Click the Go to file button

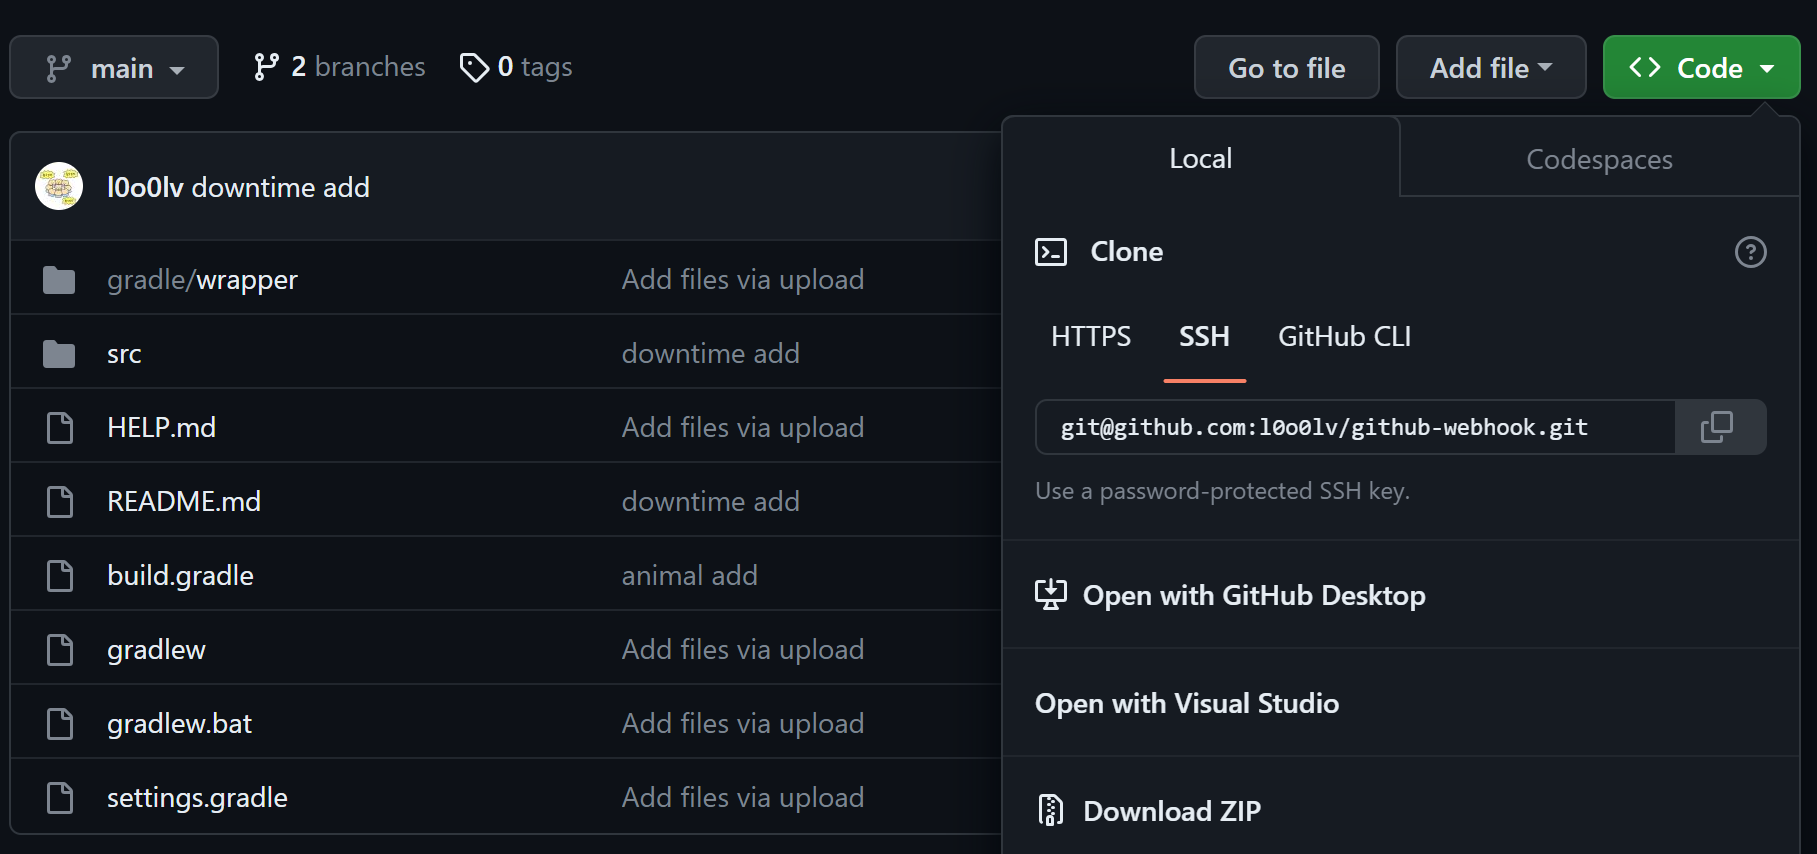click(1286, 67)
